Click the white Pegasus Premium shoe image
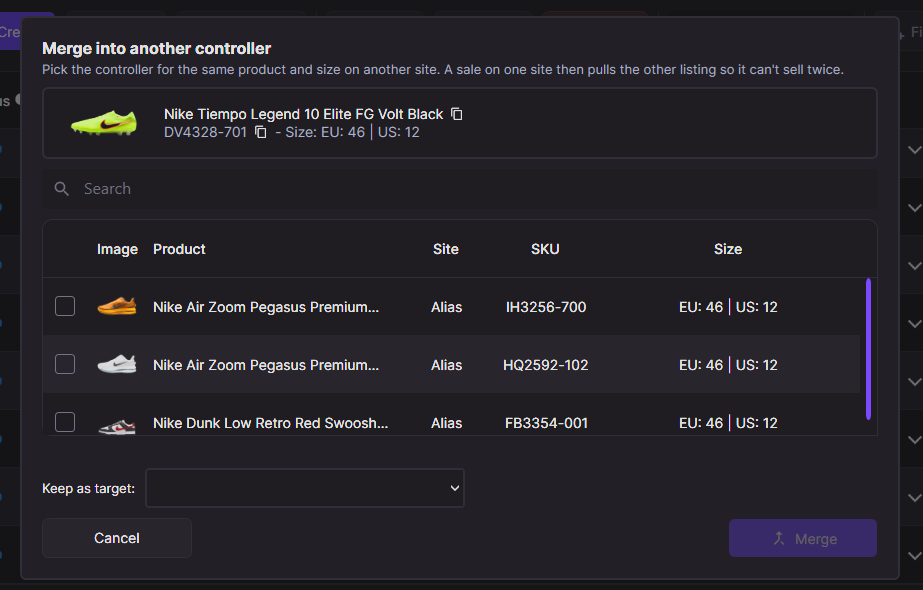Screen dimensions: 923x590 tap(117, 364)
